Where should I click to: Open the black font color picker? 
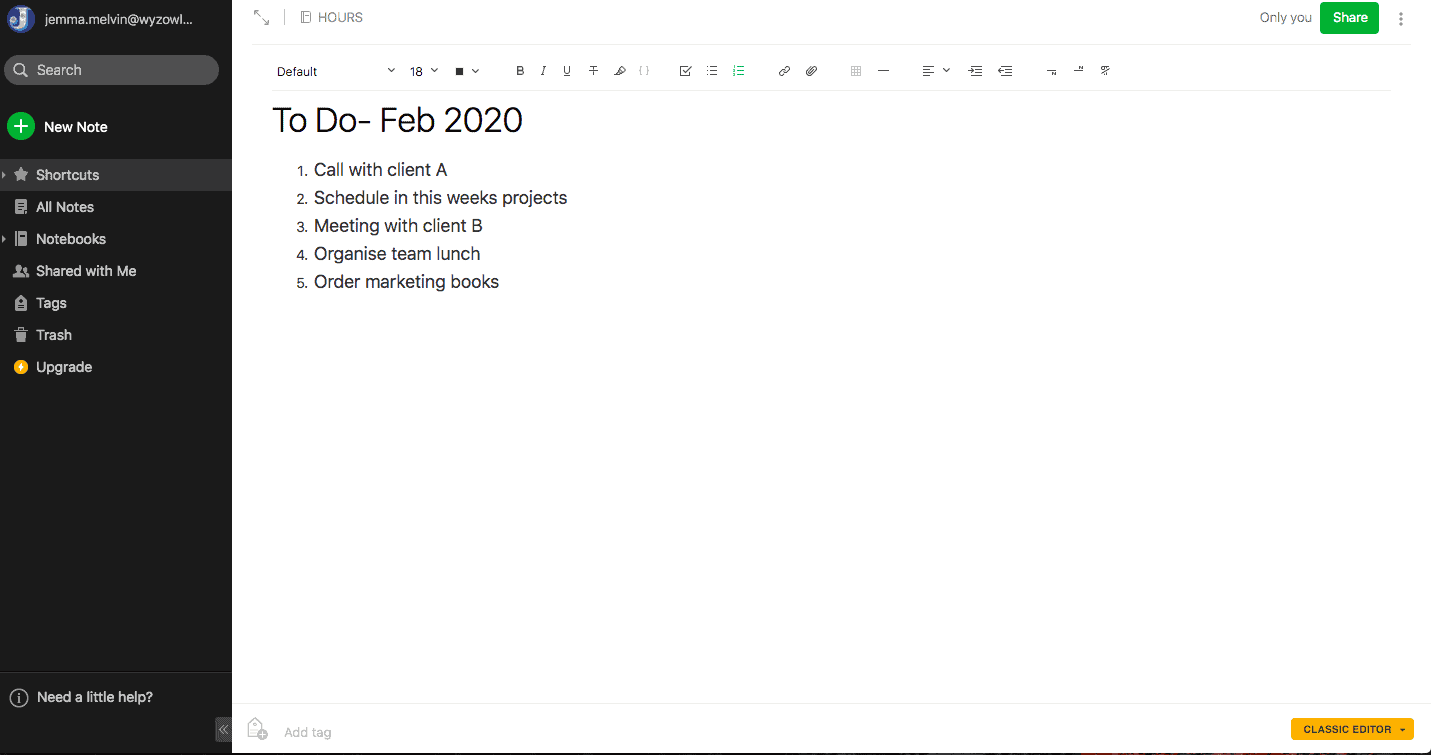[467, 71]
